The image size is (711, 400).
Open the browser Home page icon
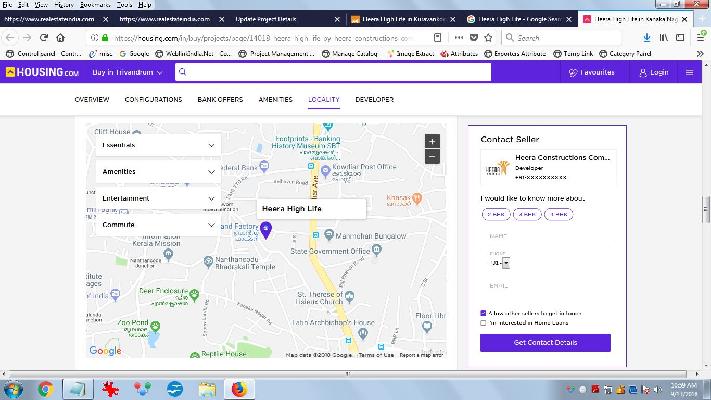pyautogui.click(x=60, y=38)
